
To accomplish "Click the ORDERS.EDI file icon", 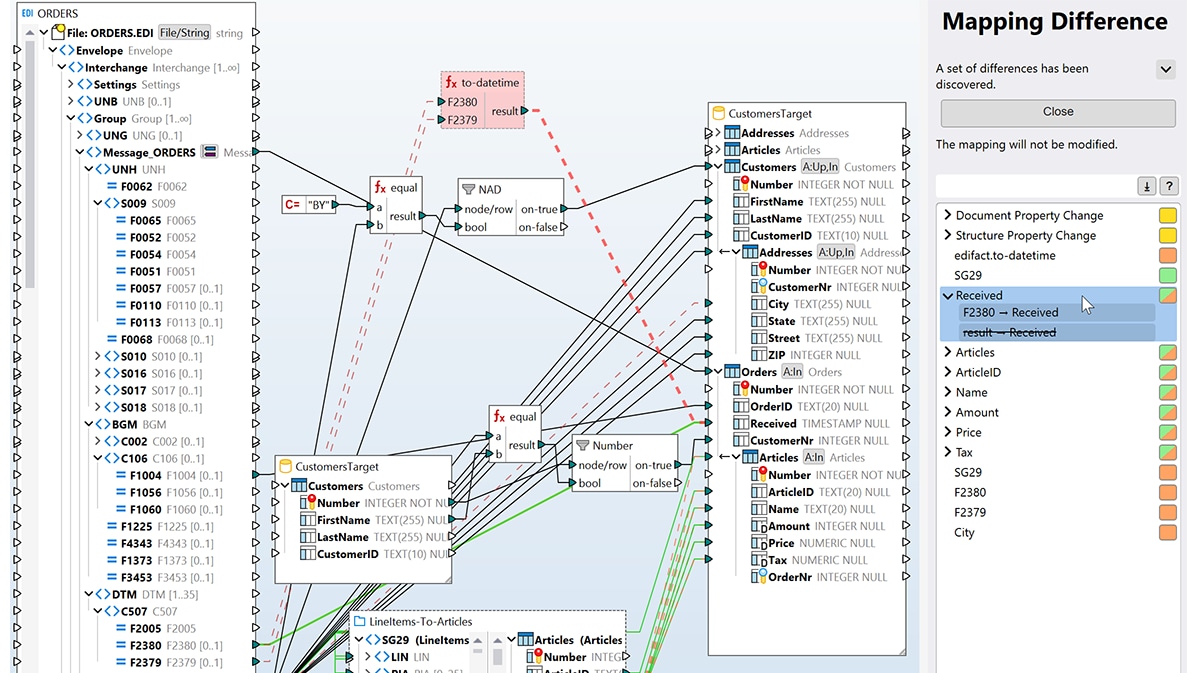I will coord(58,32).
